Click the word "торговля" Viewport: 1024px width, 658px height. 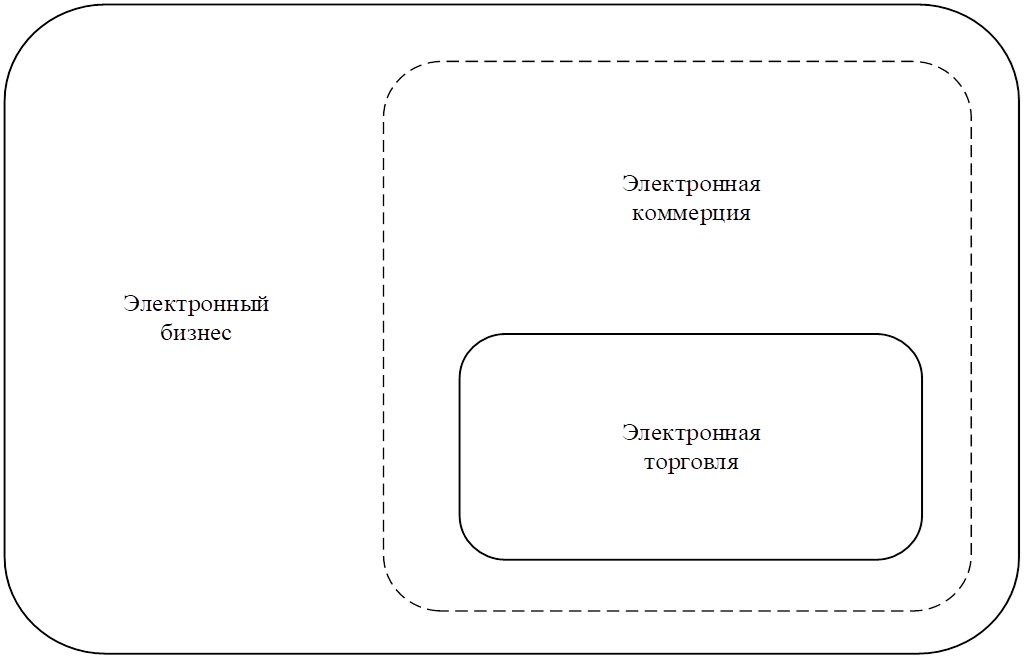tap(691, 463)
